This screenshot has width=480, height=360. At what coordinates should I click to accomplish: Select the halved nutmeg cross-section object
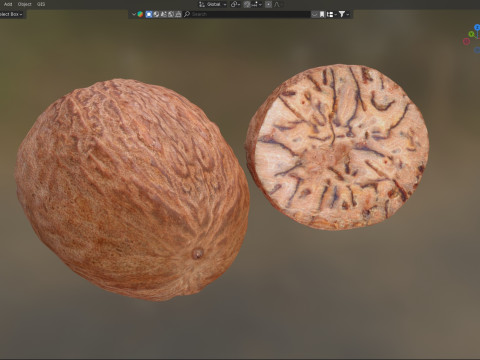337,147
